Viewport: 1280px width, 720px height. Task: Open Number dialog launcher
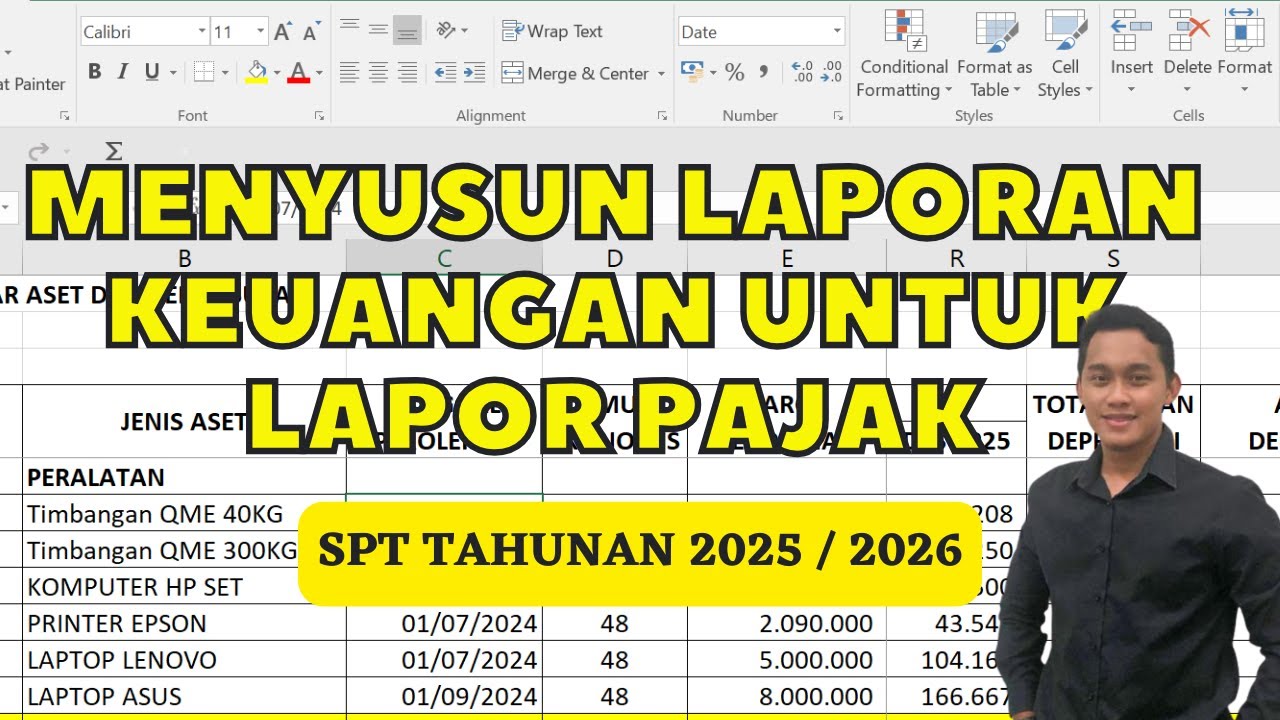(x=837, y=116)
